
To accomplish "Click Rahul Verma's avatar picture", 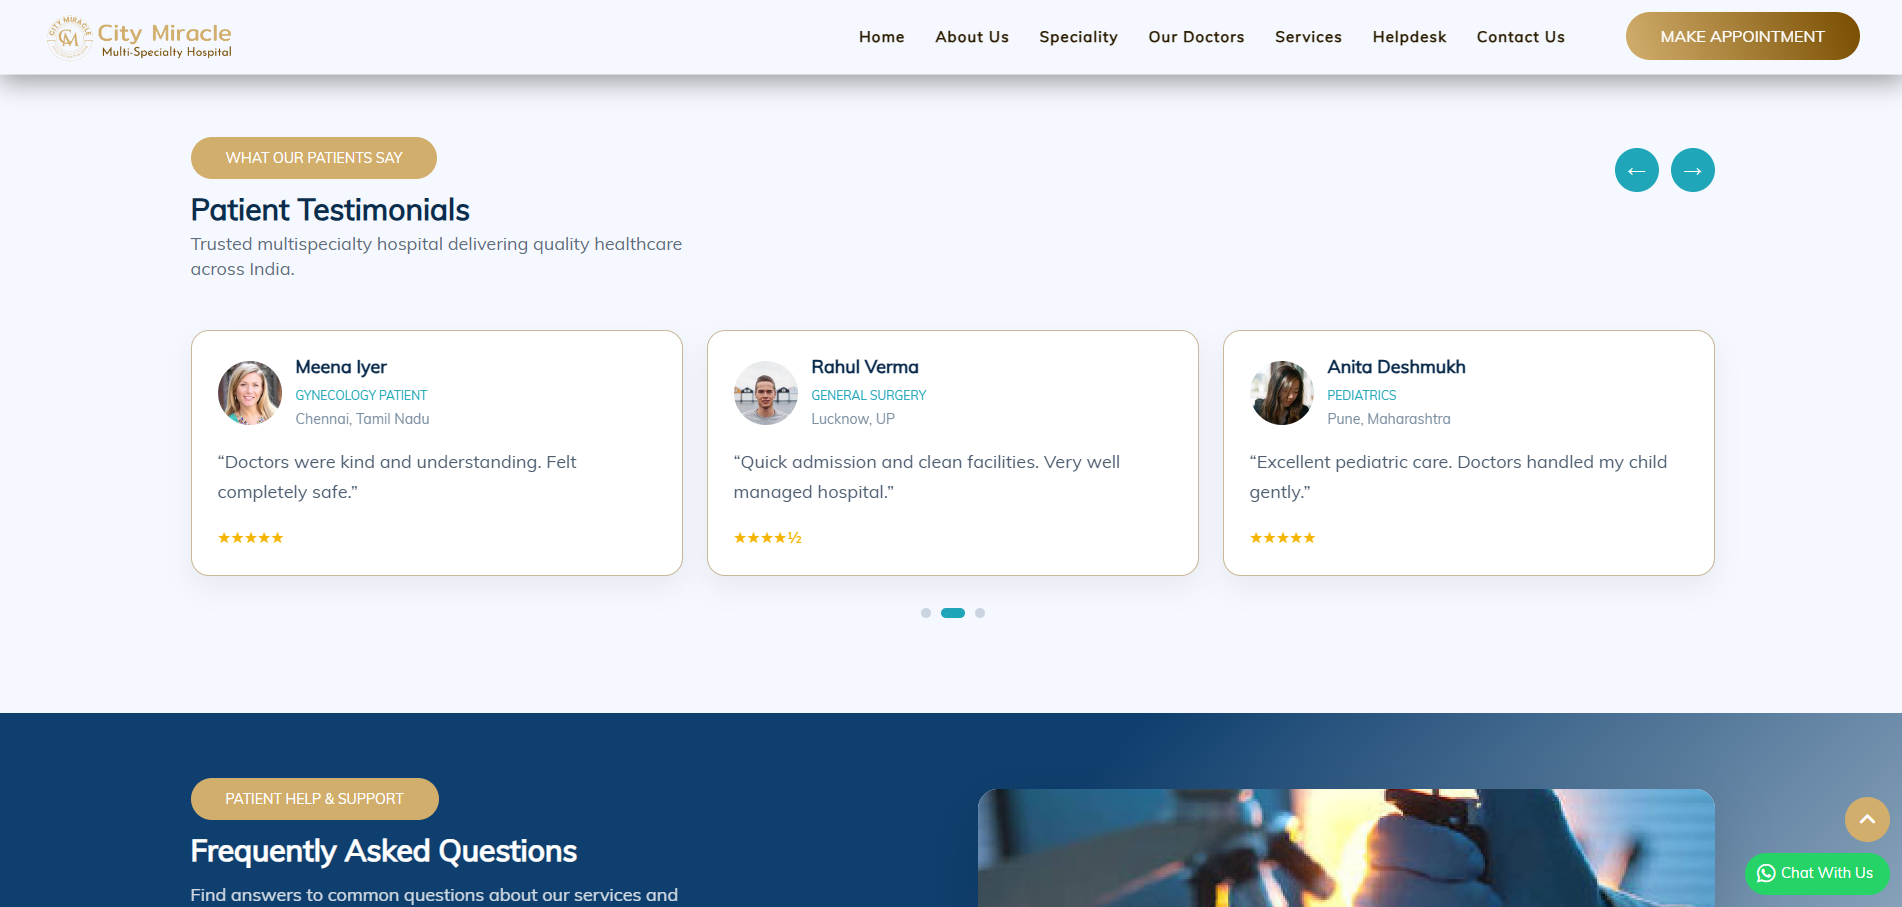I will [765, 393].
